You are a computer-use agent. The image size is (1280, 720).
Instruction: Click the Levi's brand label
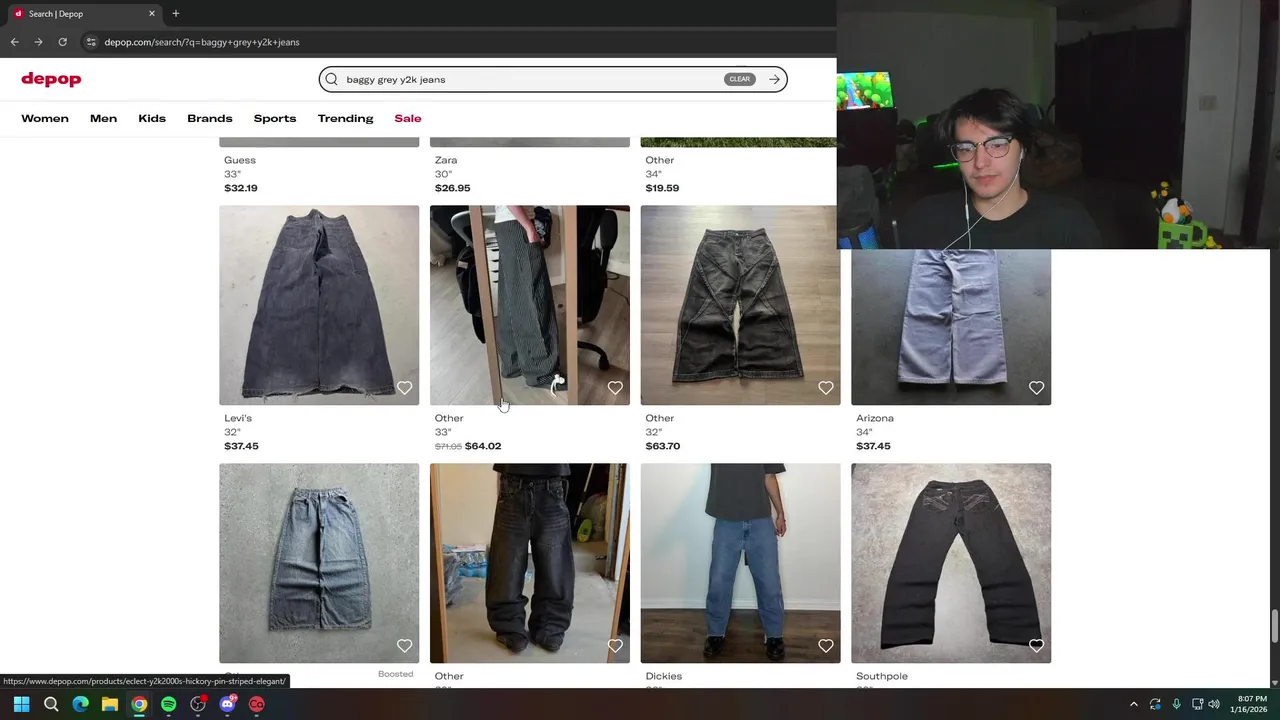[x=238, y=418]
